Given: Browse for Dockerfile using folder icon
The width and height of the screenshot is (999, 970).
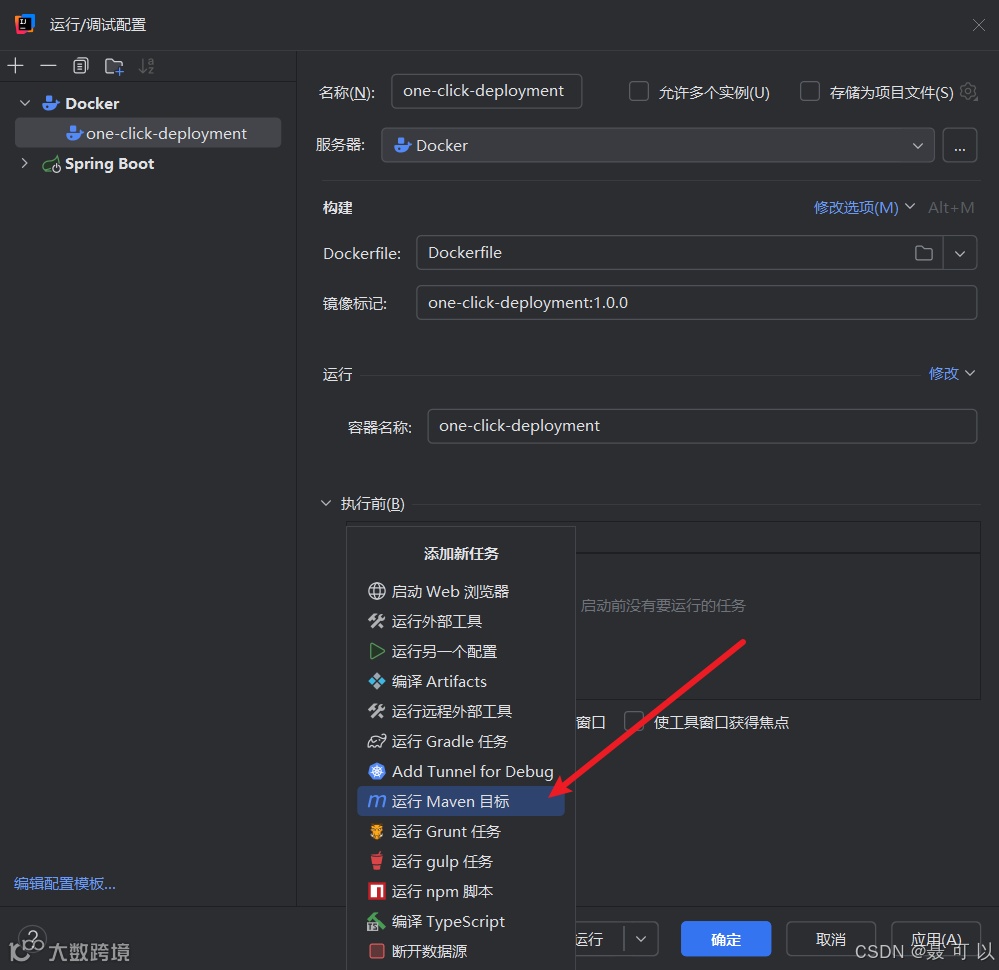Looking at the screenshot, I should coord(923,253).
